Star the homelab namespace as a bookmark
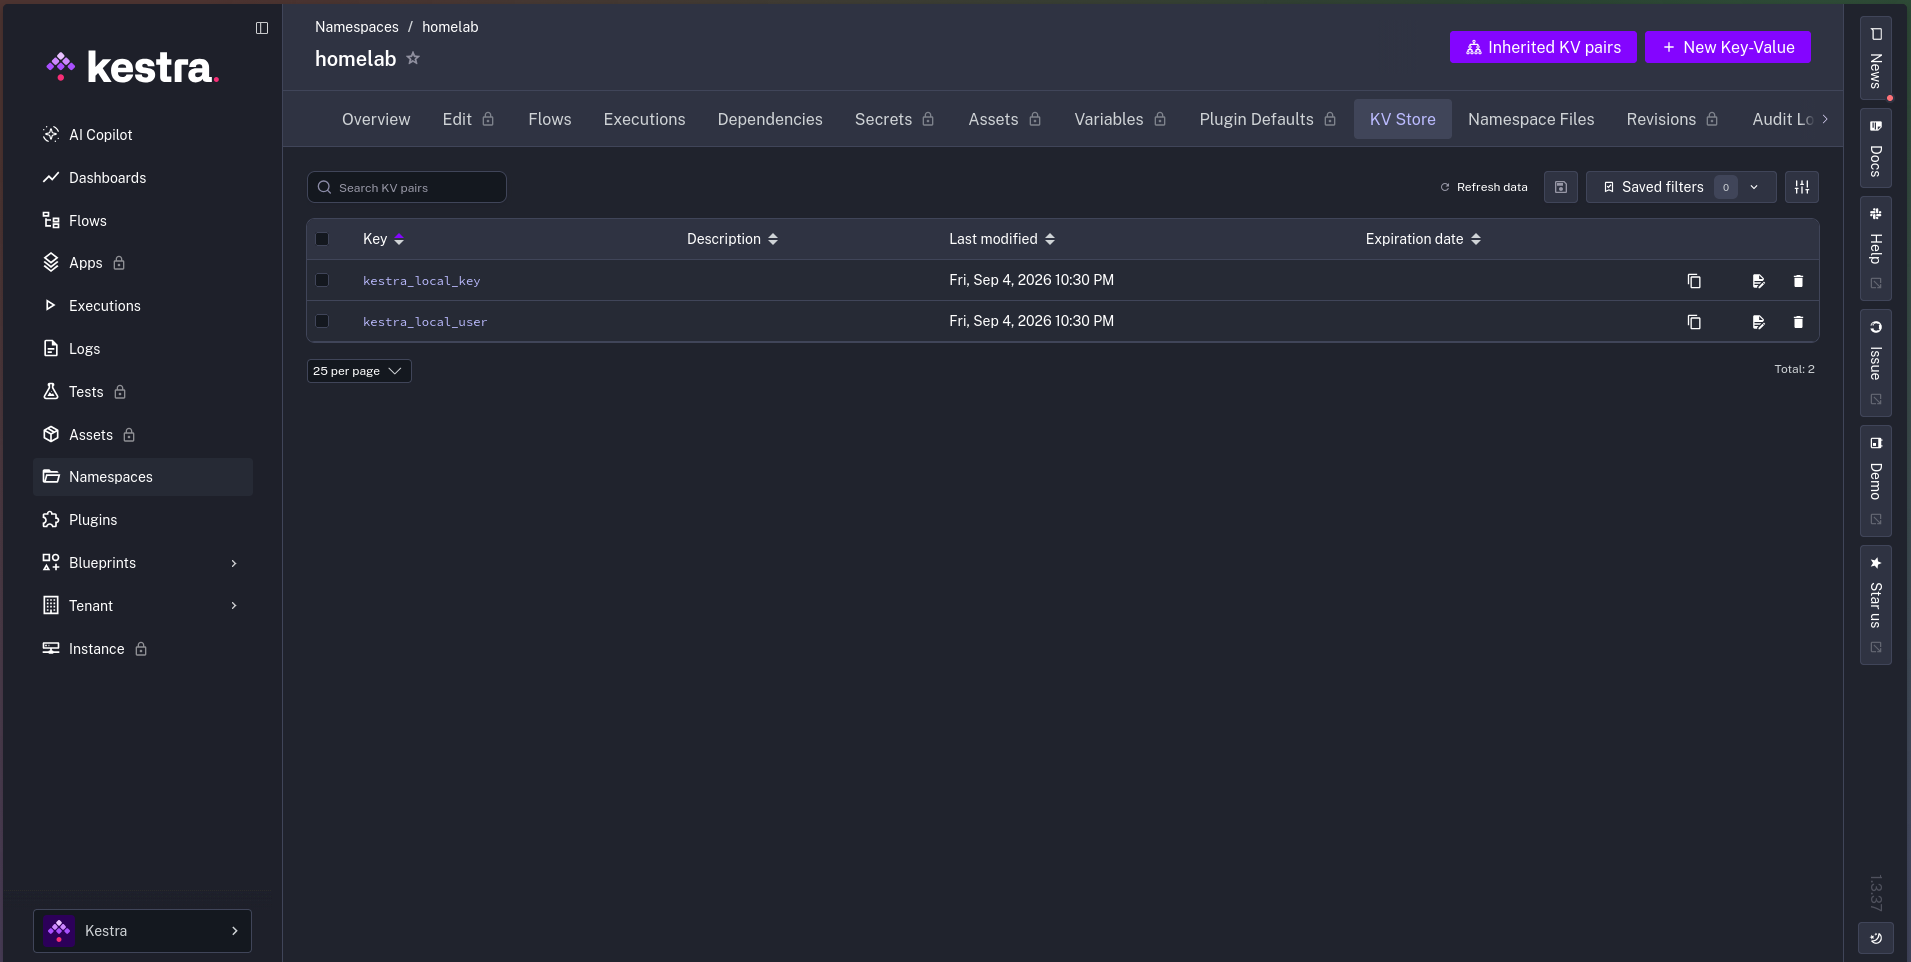 click(413, 58)
